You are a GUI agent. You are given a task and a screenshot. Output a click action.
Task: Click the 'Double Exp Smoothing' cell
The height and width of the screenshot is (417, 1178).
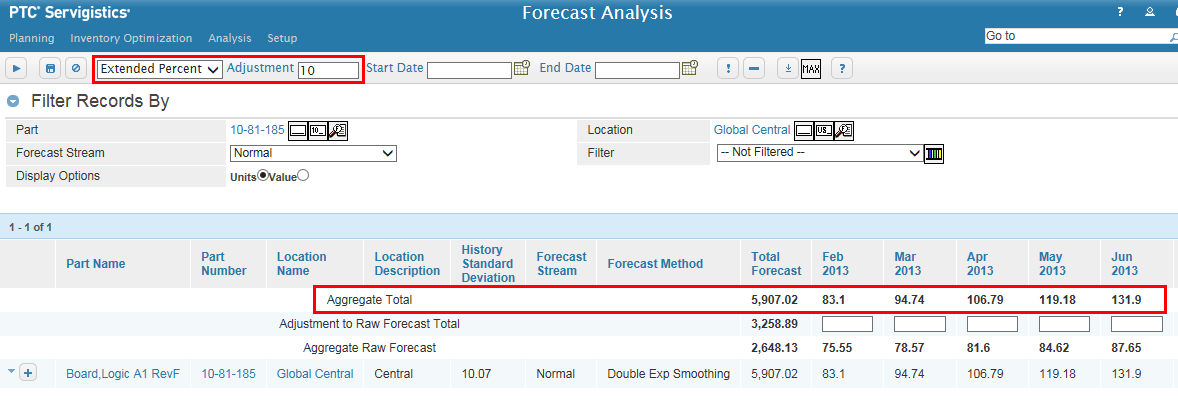click(x=669, y=373)
